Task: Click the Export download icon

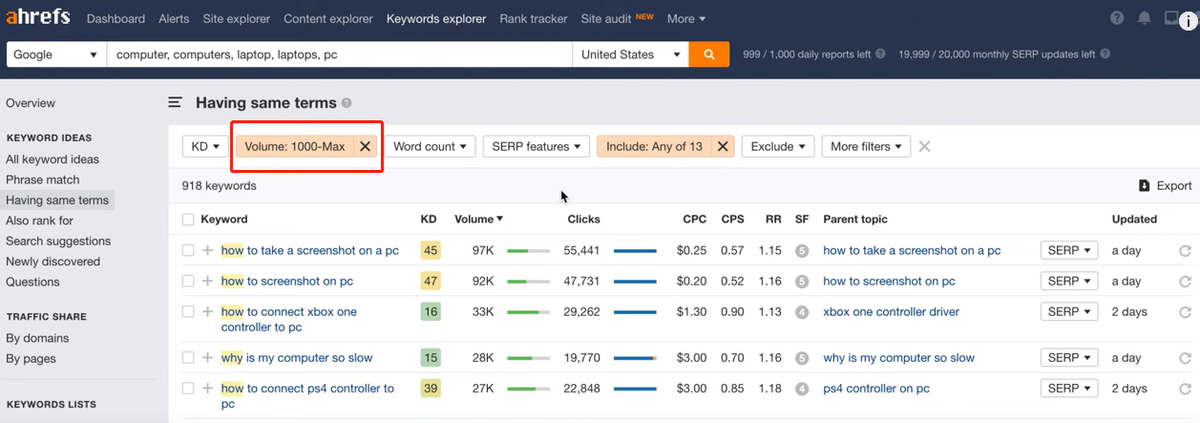Action: pyautogui.click(x=1144, y=185)
